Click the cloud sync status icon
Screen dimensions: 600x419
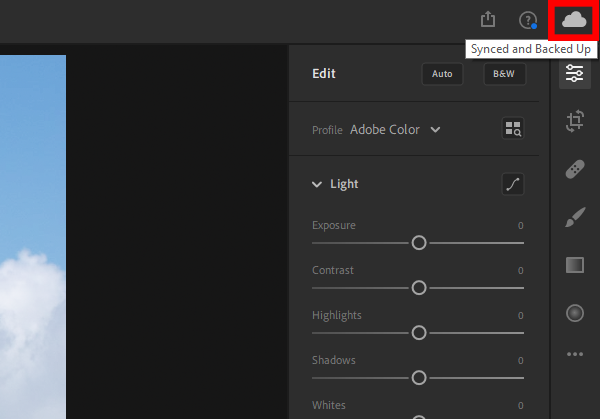pyautogui.click(x=574, y=20)
